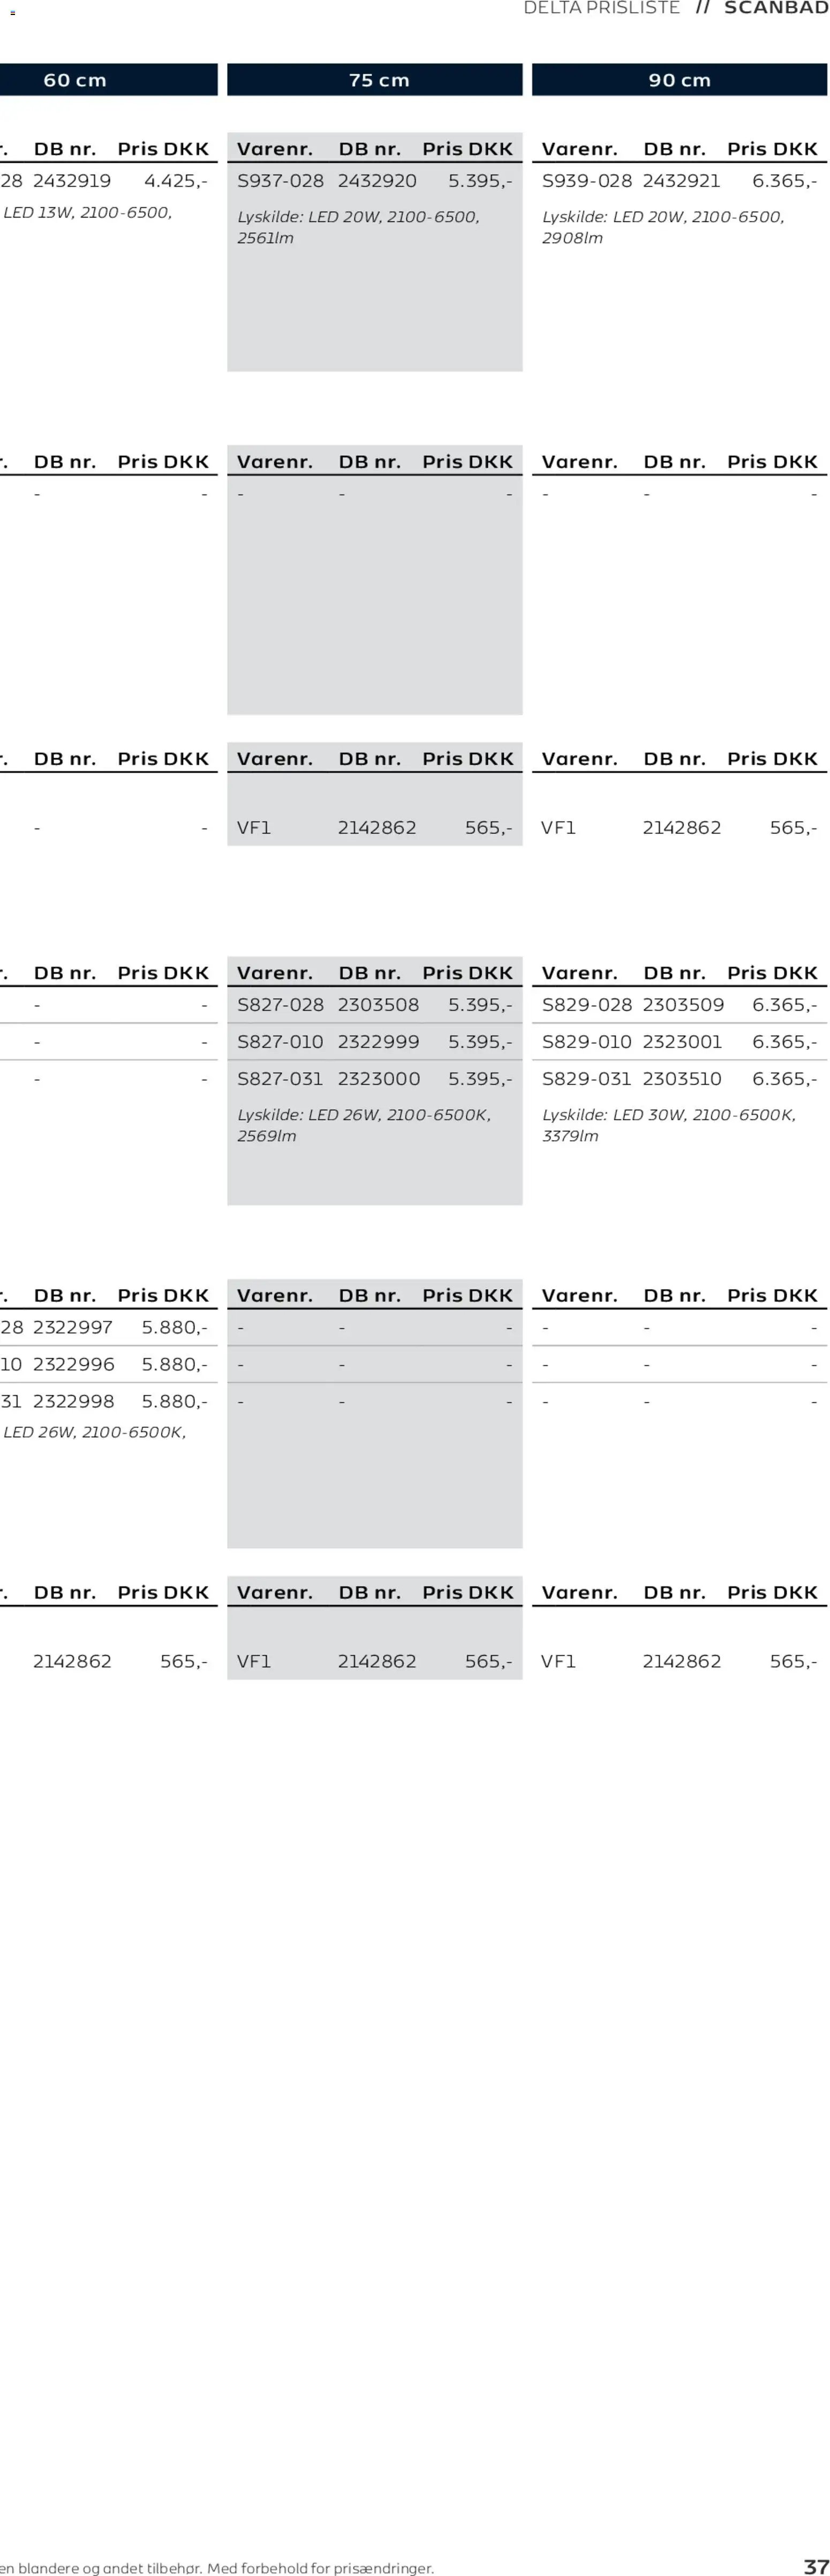Click item number S939-028
830x2576 pixels.
click(586, 181)
